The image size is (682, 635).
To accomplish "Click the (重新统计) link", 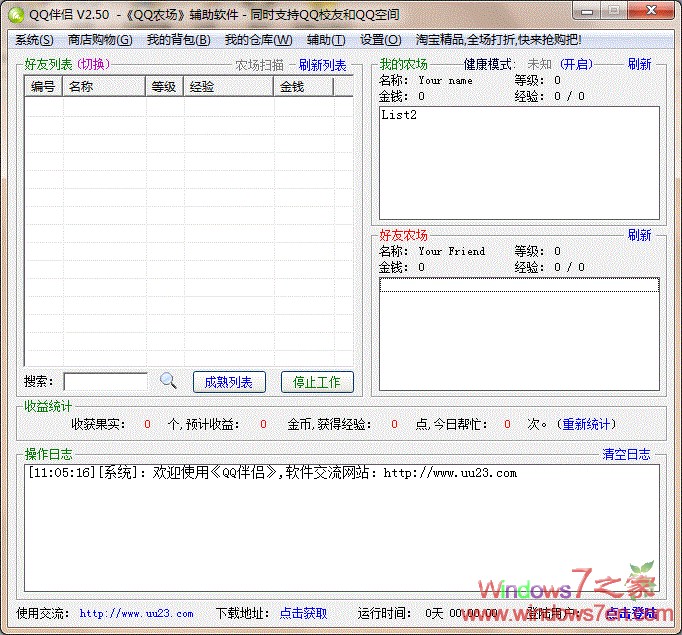I will (x=586, y=424).
